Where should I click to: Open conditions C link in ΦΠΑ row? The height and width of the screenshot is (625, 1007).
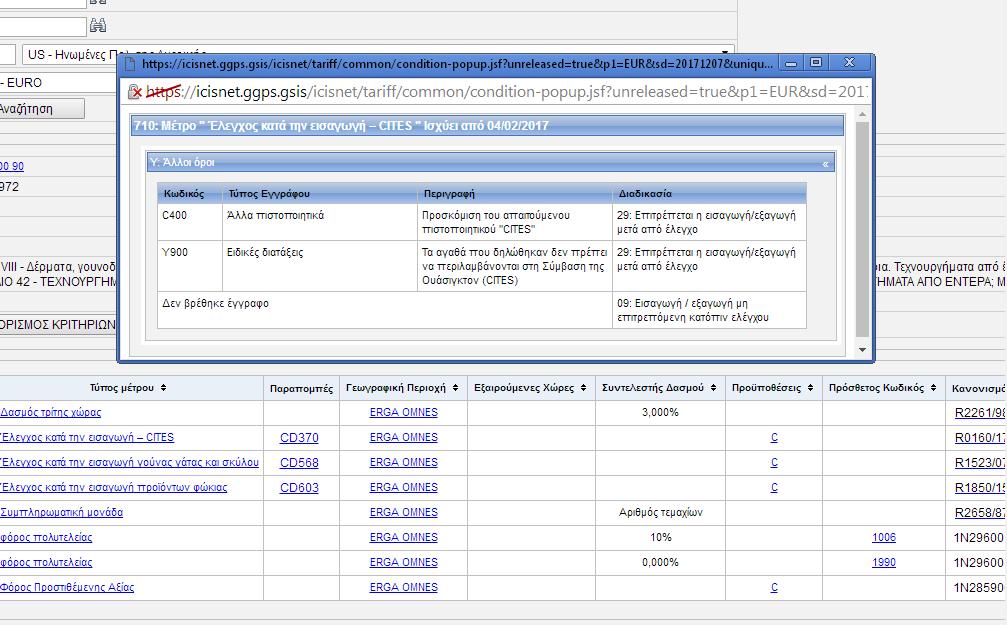(774, 587)
